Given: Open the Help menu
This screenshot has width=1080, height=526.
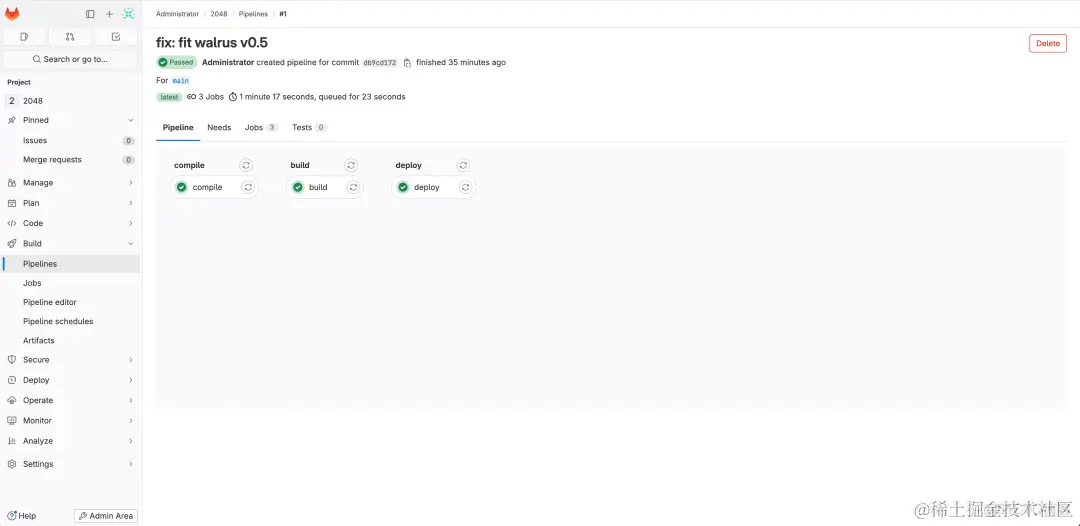Looking at the screenshot, I should click(22, 516).
